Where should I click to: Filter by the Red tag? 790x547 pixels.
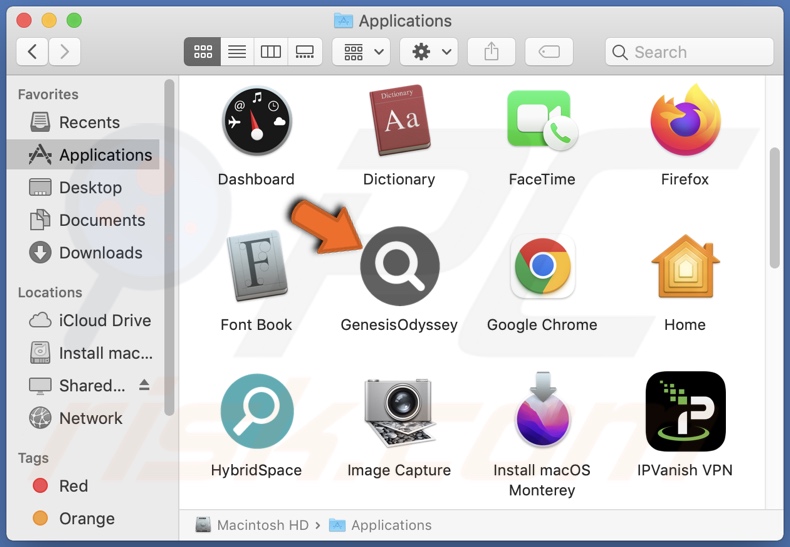pyautogui.click(x=83, y=486)
